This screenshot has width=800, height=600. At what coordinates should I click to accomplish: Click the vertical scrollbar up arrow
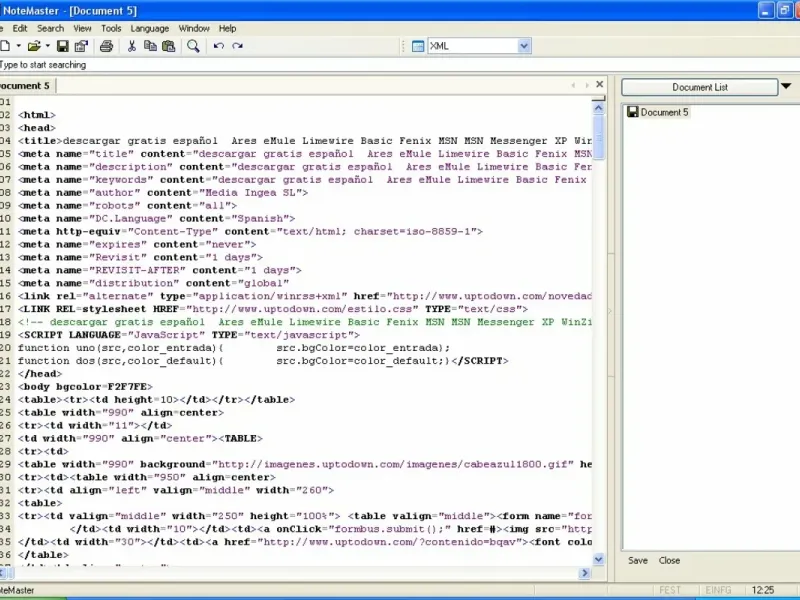[x=598, y=108]
